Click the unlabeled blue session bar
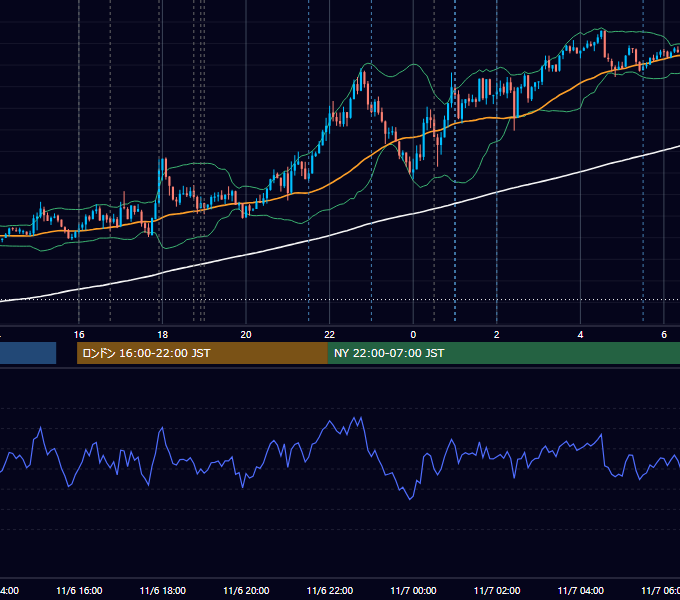 point(28,353)
